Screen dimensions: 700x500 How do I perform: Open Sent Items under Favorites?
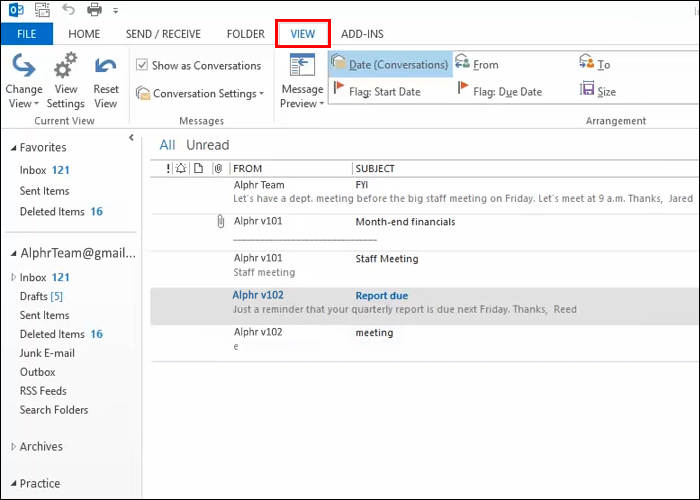click(45, 191)
